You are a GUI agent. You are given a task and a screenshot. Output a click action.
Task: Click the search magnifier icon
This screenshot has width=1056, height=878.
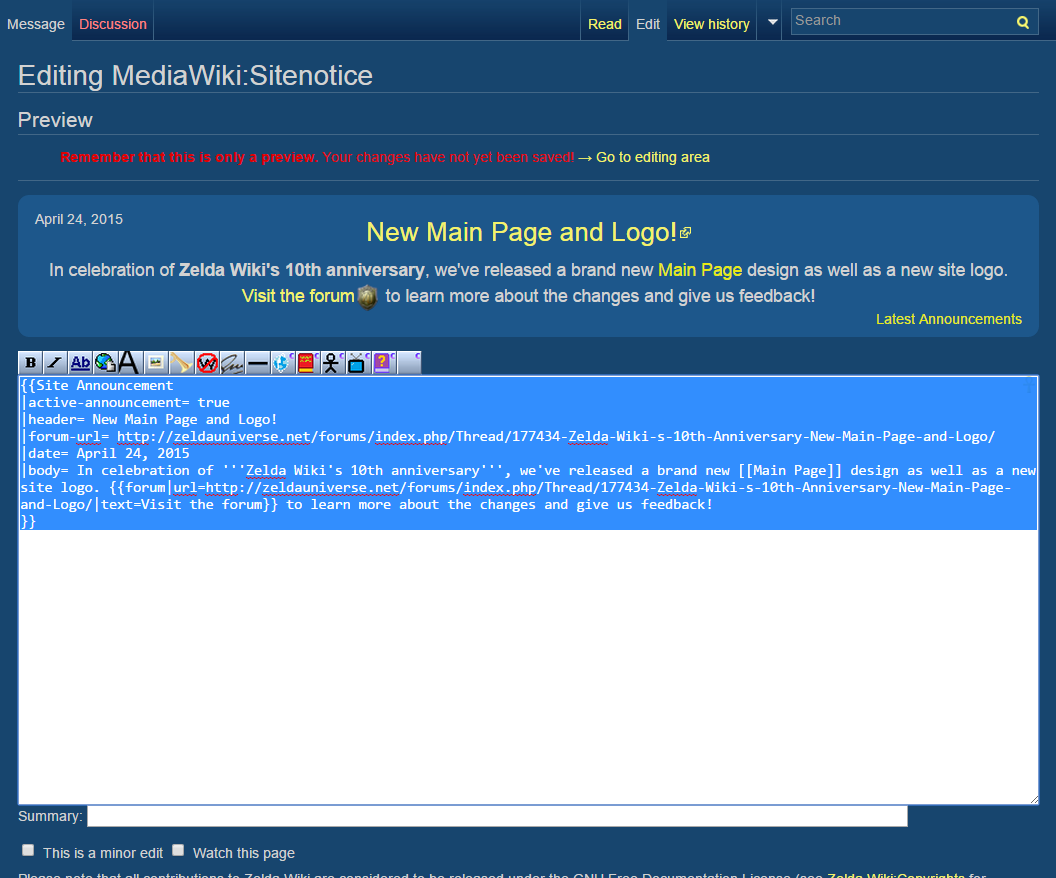(1022, 22)
